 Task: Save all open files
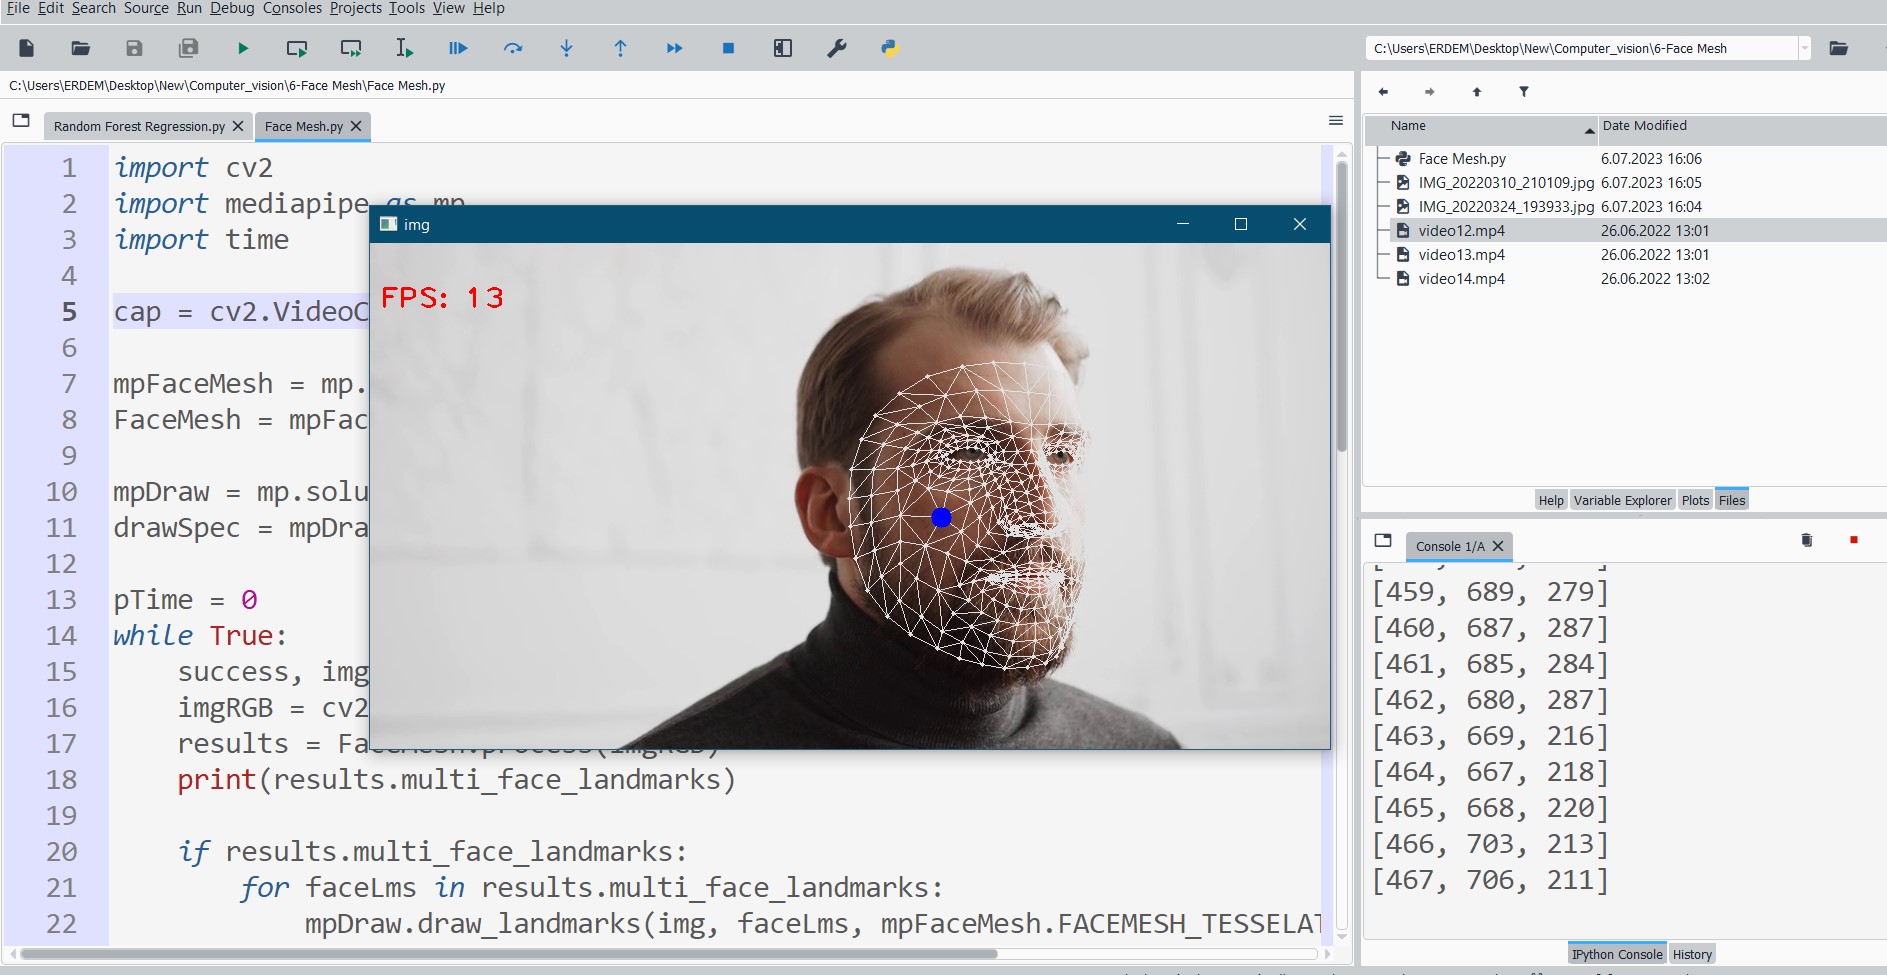point(188,47)
